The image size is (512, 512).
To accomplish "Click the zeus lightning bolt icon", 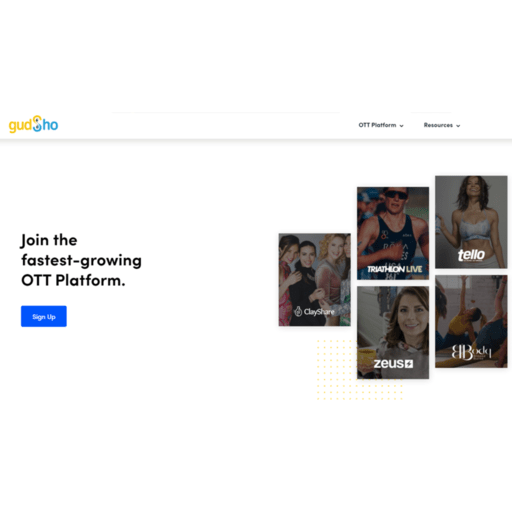I will point(409,364).
